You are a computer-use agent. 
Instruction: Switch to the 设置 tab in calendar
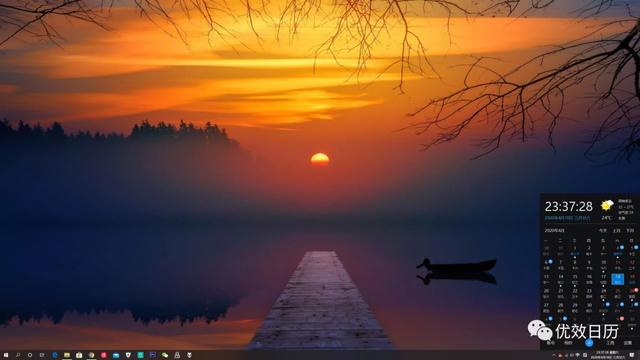(x=628, y=343)
